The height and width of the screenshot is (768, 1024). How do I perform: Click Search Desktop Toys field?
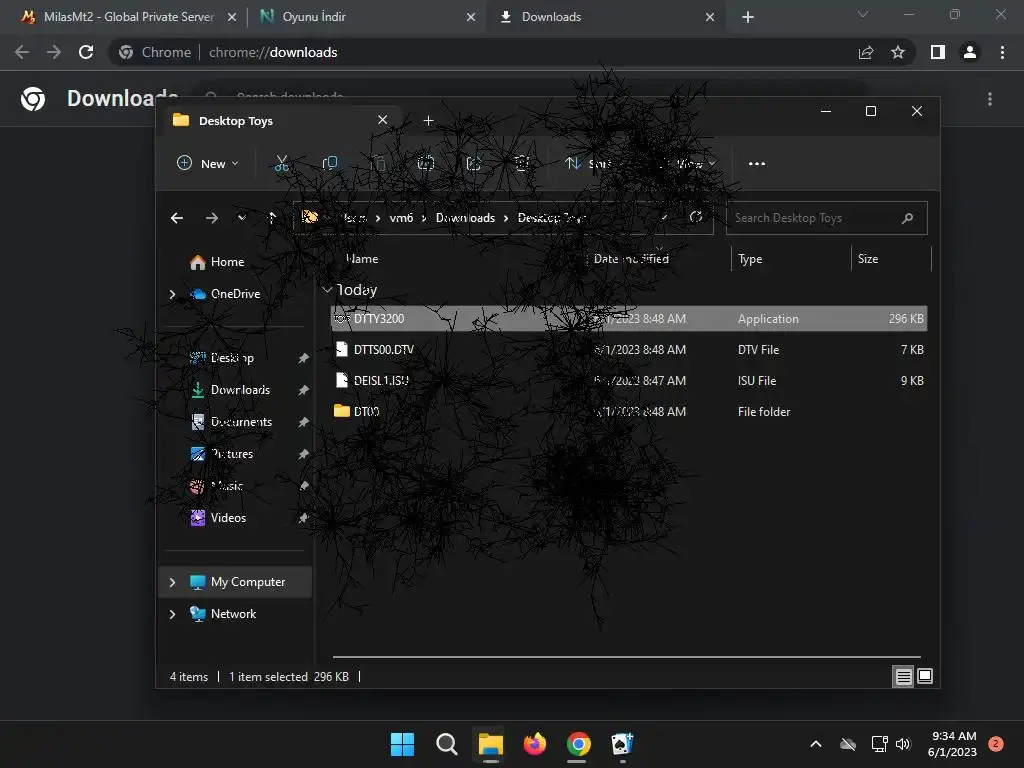tap(826, 218)
